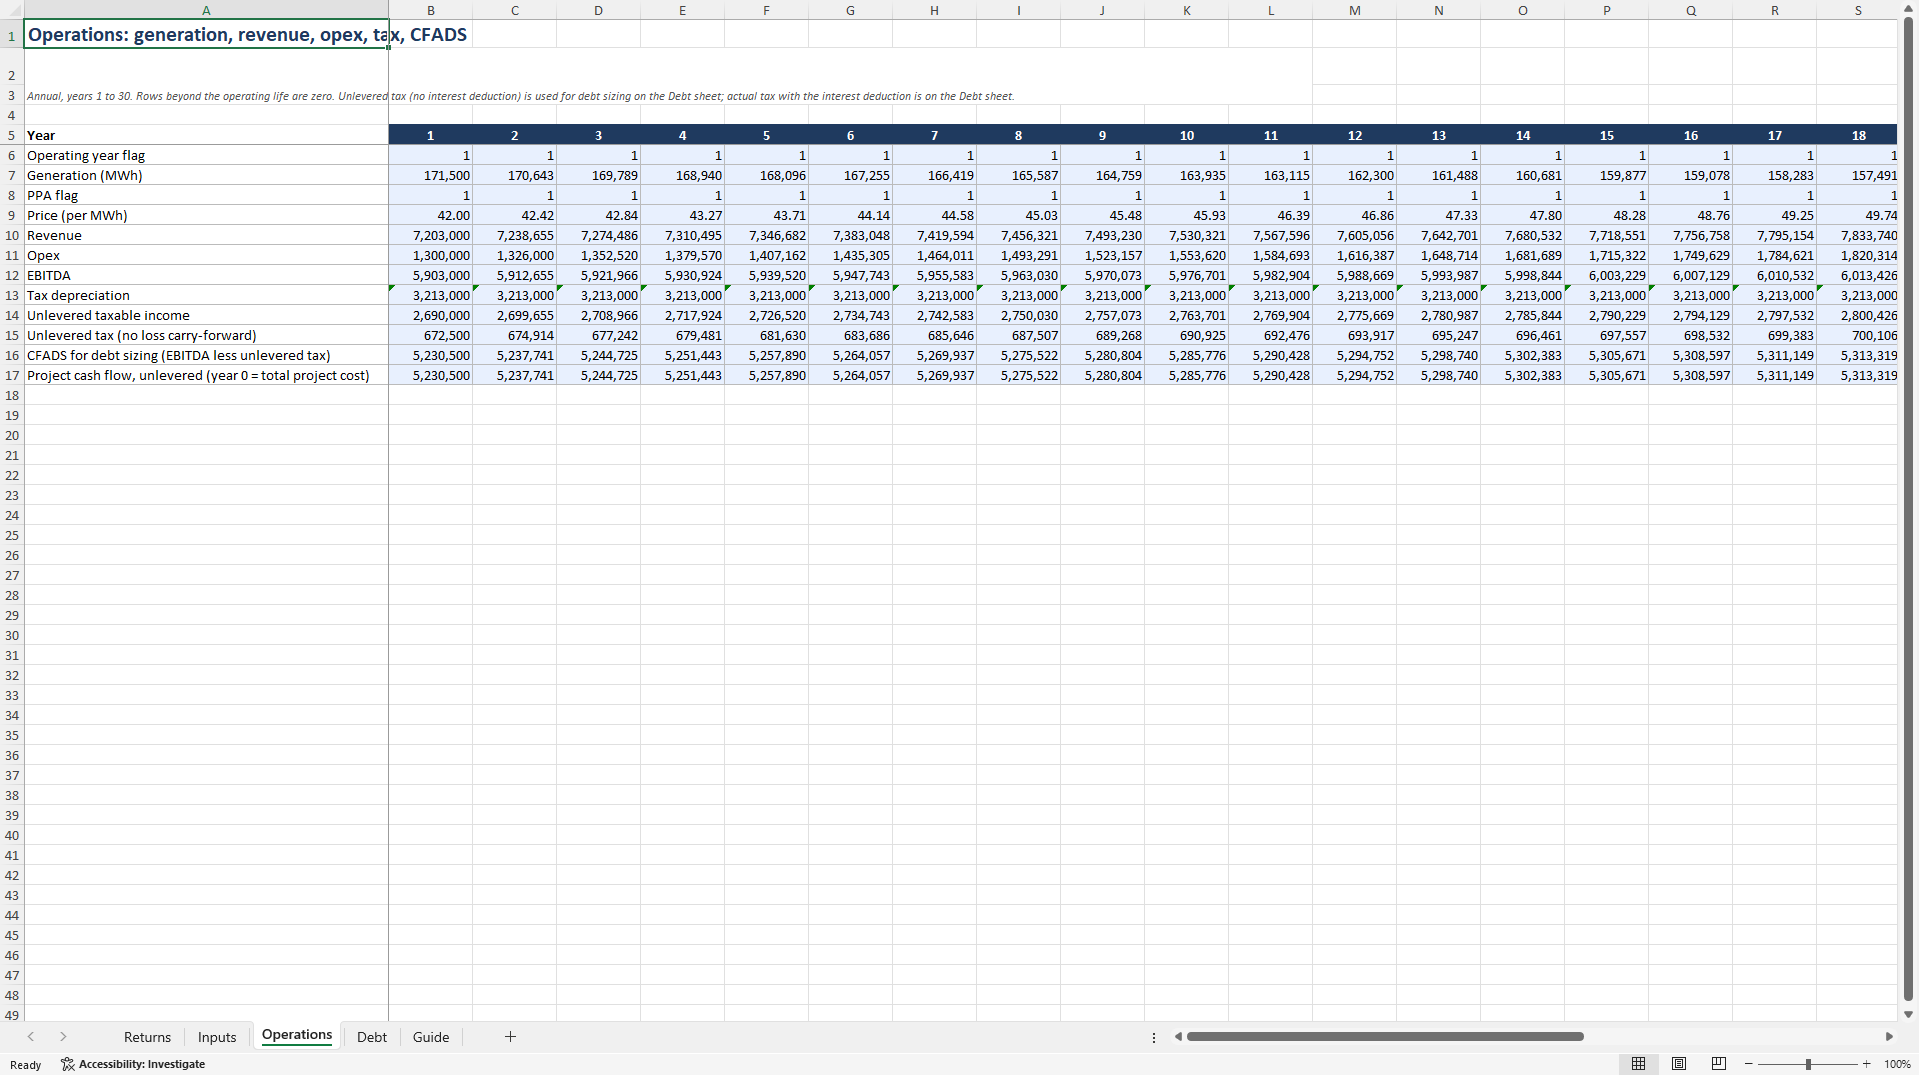Select column B header
The image size is (1919, 1075).
point(431,10)
